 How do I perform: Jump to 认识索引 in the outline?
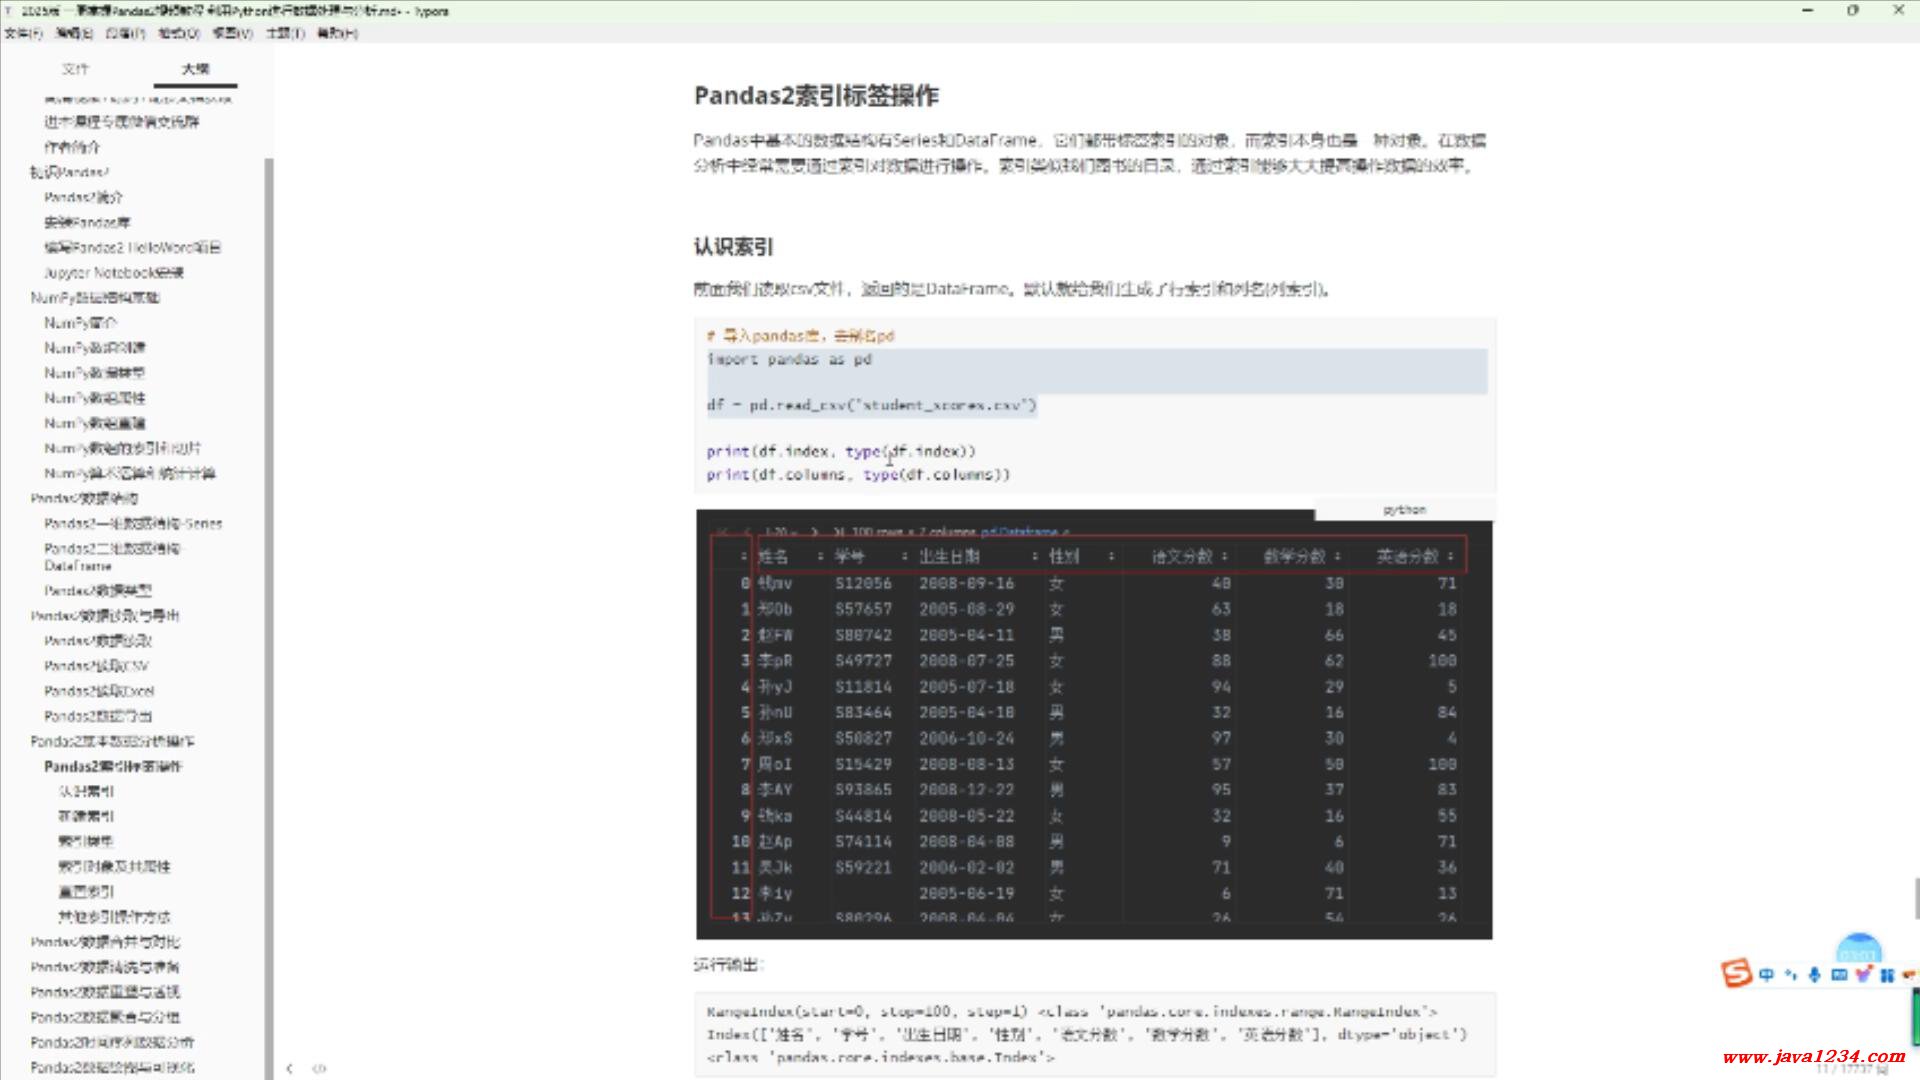point(86,791)
